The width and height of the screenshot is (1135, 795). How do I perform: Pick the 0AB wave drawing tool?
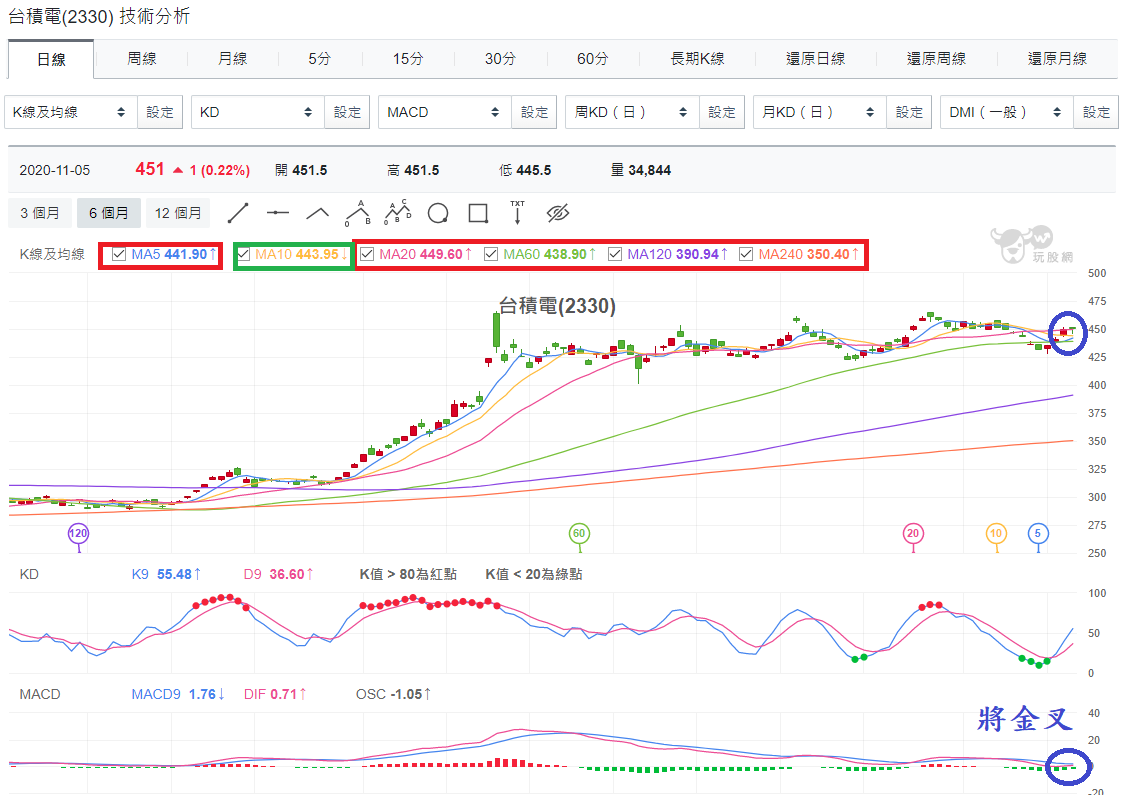(x=358, y=213)
